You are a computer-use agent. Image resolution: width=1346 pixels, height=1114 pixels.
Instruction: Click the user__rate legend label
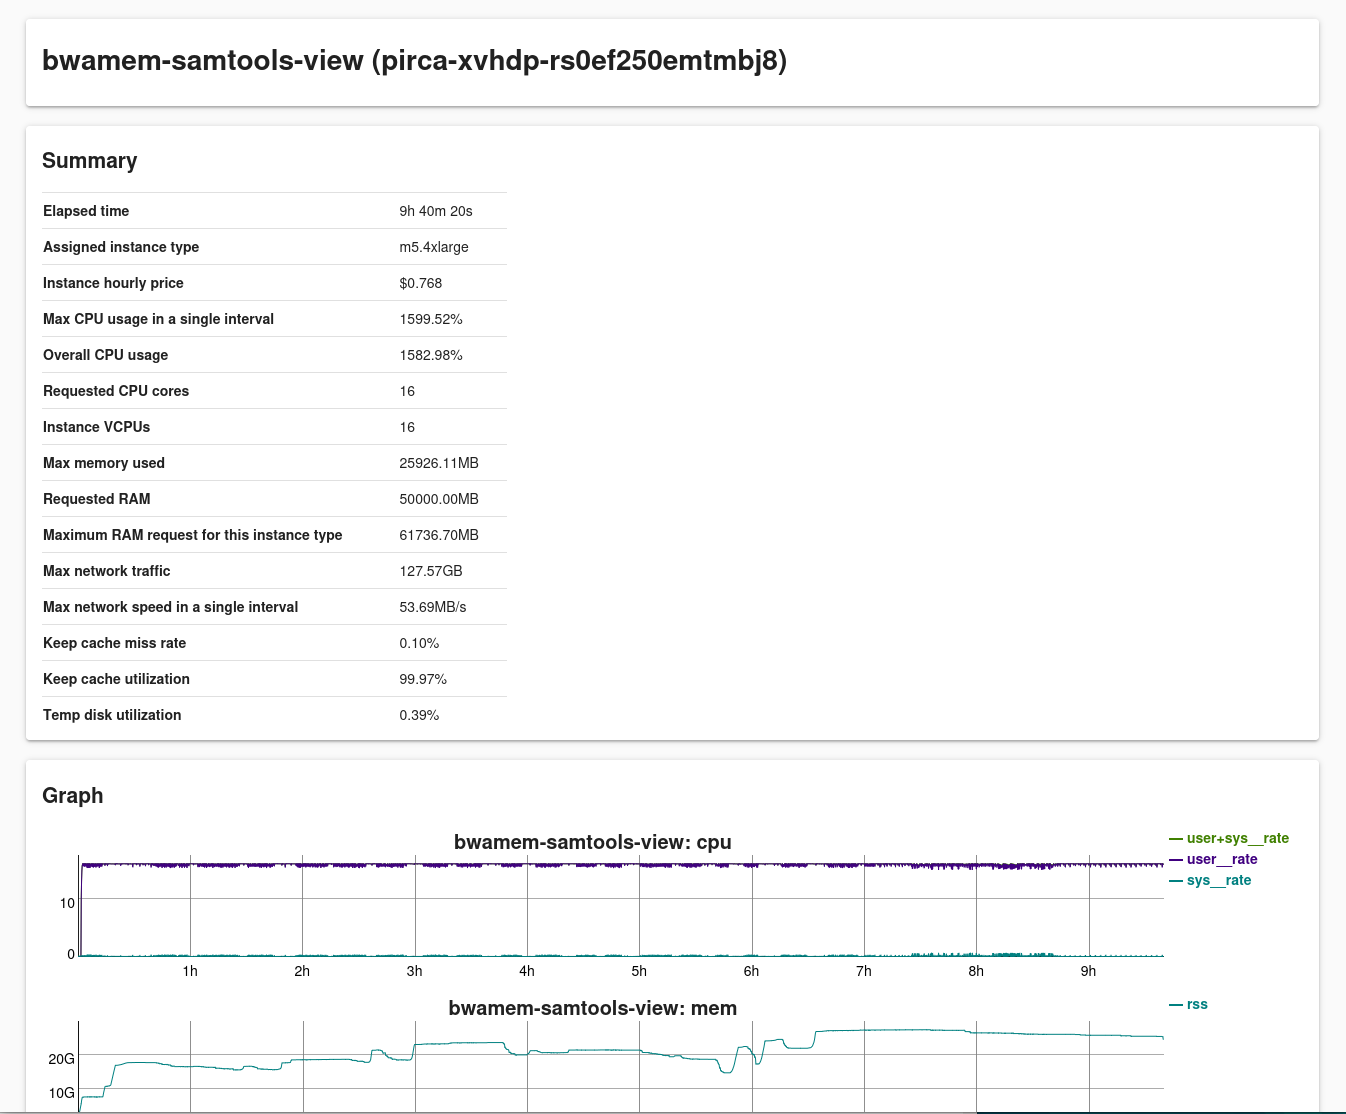tap(1221, 859)
